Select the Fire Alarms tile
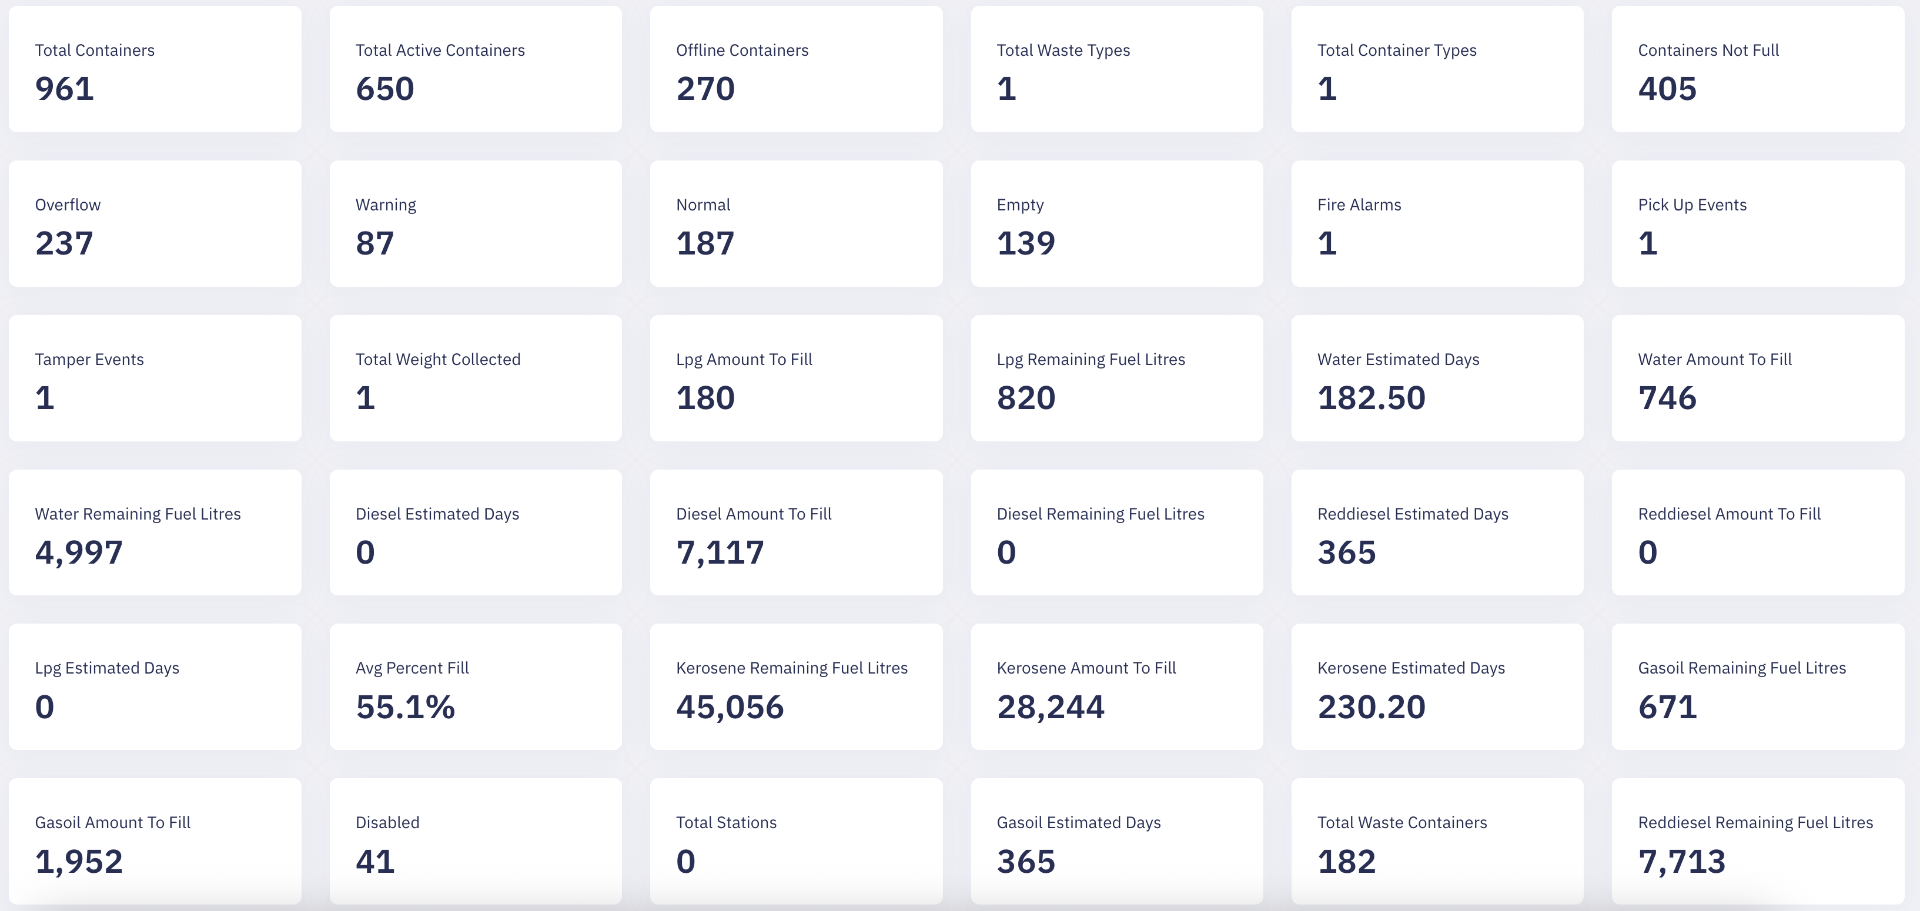This screenshot has width=1920, height=911. [x=1437, y=223]
